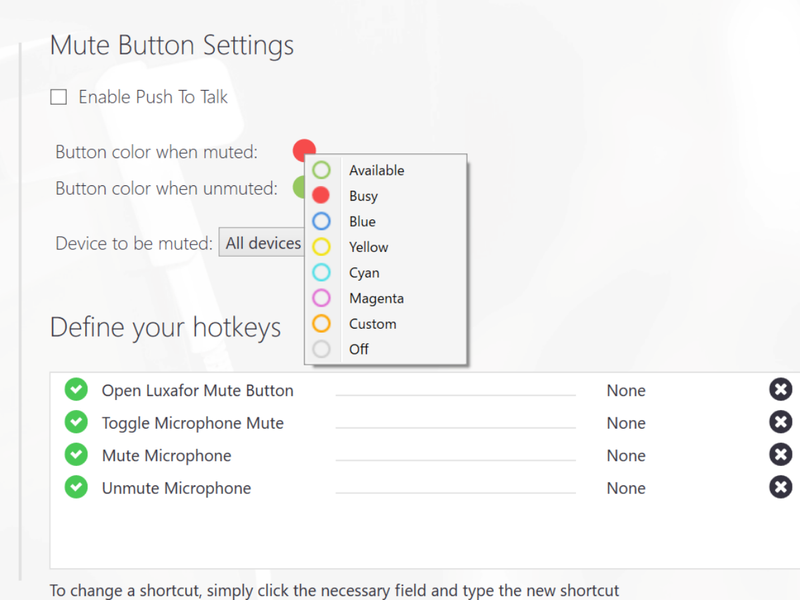The height and width of the screenshot is (600, 800).
Task: Clear the Toggle Microphone Mute hotkey
Action: [x=781, y=422]
